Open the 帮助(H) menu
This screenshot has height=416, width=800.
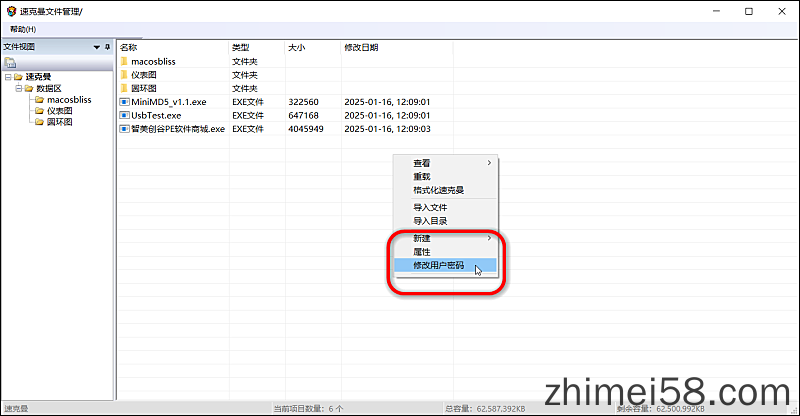click(23, 29)
